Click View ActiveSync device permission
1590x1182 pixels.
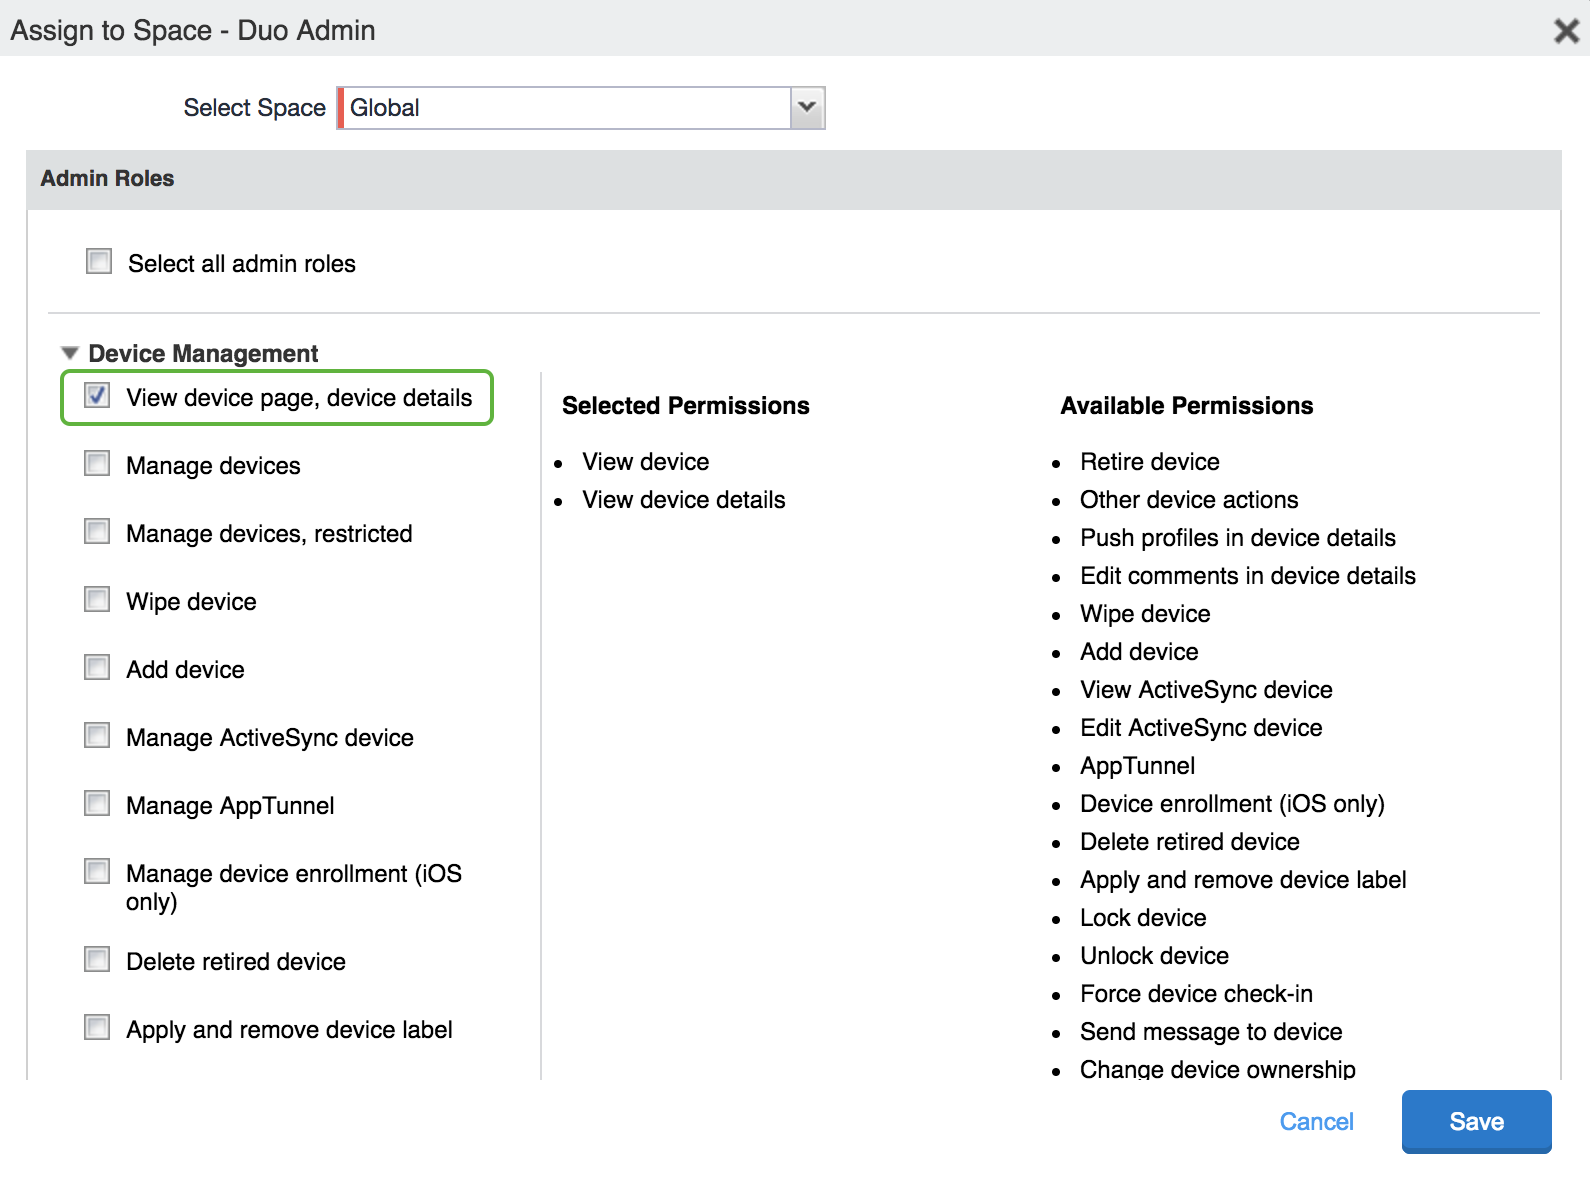pos(1205,690)
